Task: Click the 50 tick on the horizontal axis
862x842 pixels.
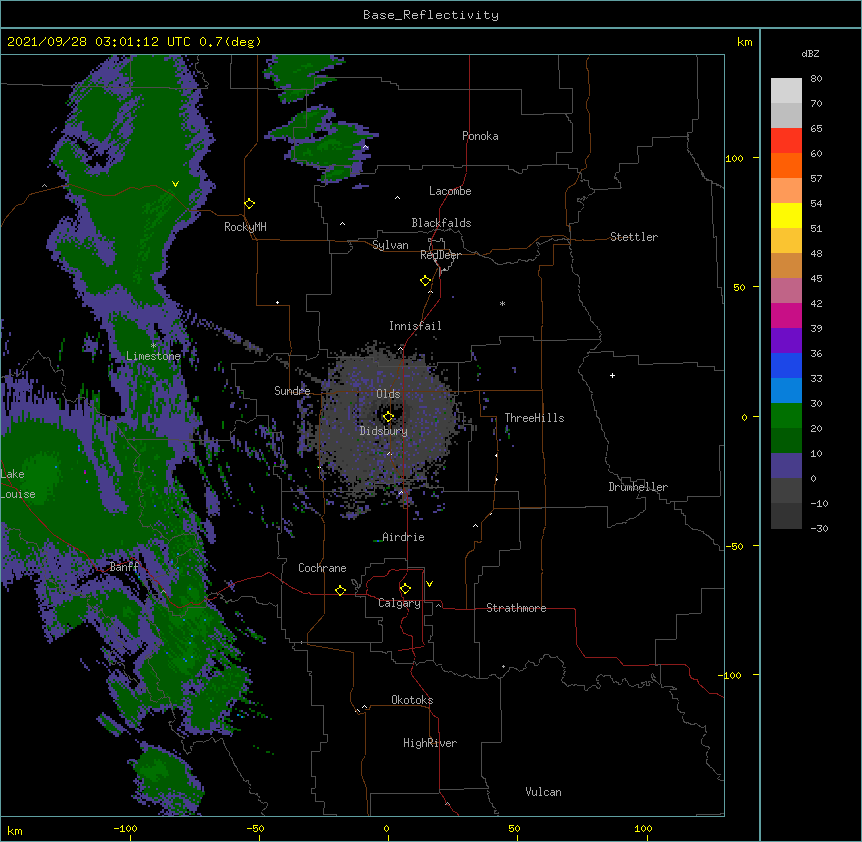Action: coord(514,829)
